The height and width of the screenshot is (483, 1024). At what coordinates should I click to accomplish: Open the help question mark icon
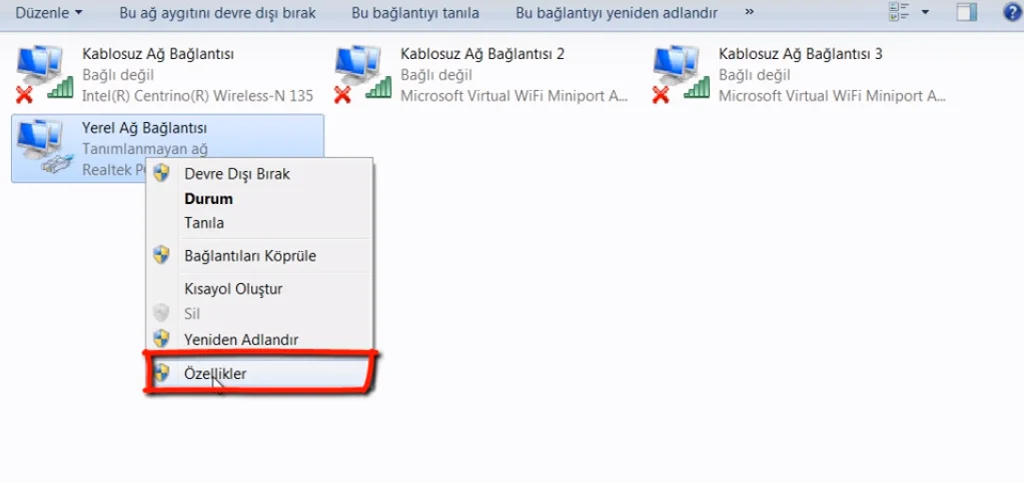coord(1012,12)
